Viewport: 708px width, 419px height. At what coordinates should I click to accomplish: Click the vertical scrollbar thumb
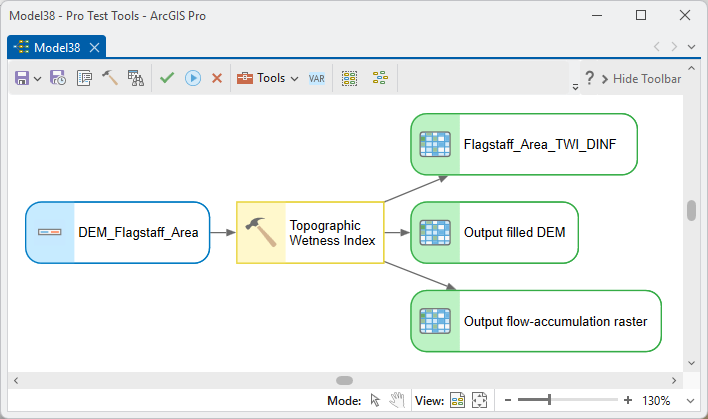click(x=691, y=210)
